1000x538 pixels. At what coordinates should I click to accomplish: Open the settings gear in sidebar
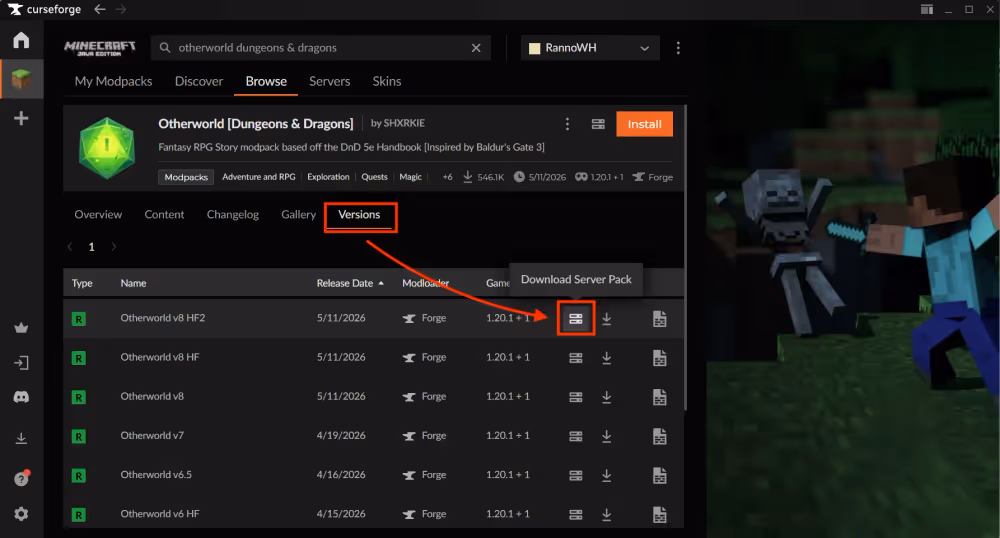(21, 514)
